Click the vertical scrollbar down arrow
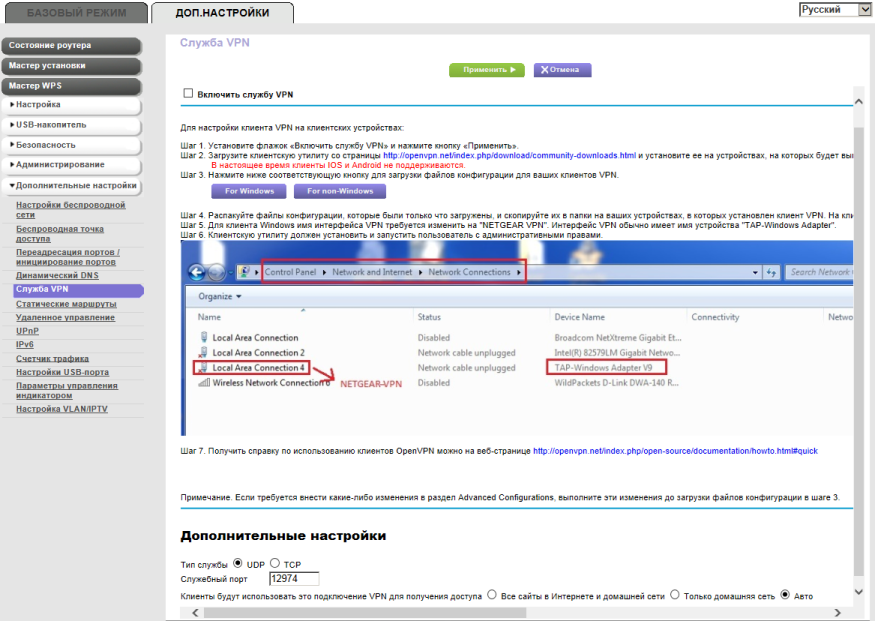The image size is (875, 621). point(859,591)
